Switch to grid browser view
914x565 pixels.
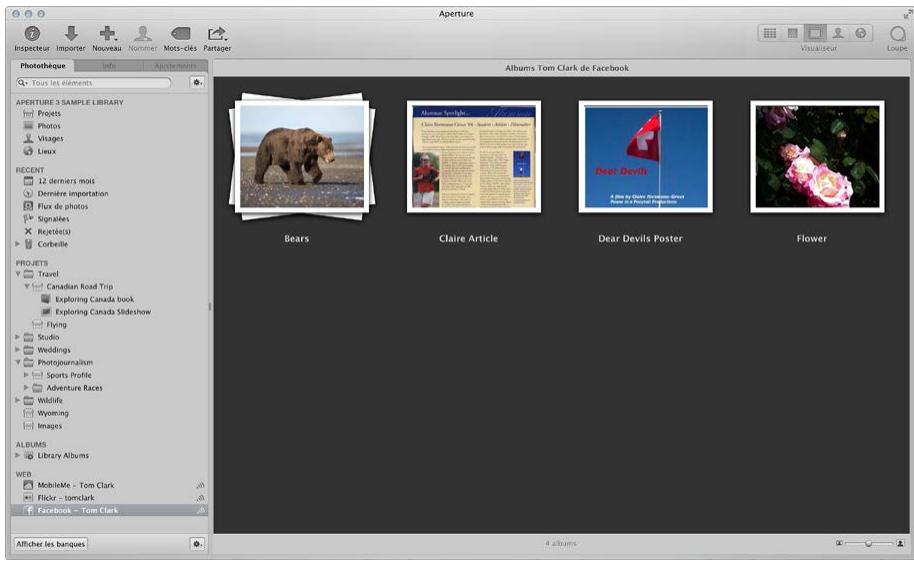point(769,33)
